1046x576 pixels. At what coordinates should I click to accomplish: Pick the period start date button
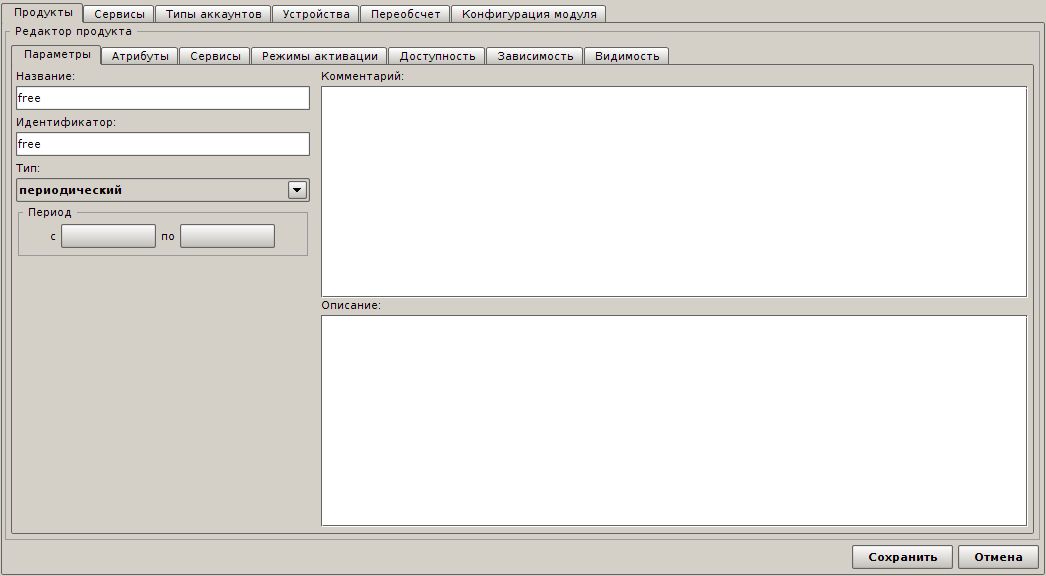point(108,236)
